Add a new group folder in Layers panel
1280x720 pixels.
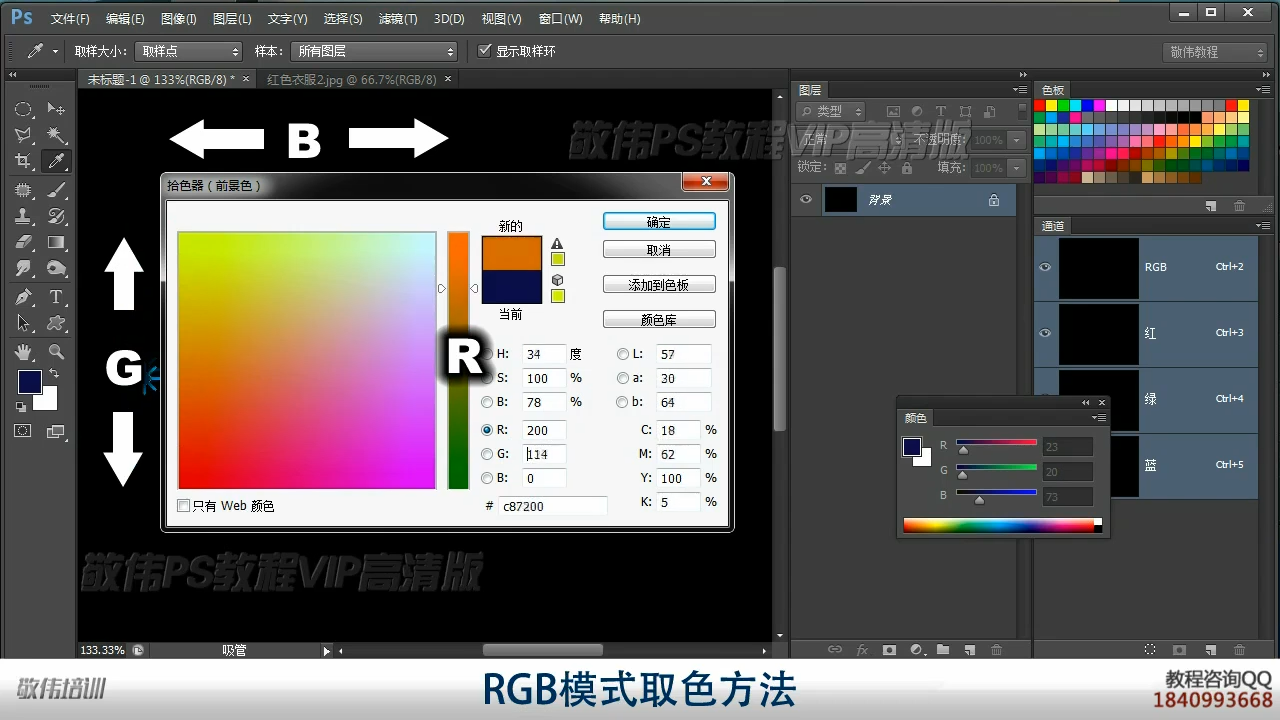click(942, 650)
